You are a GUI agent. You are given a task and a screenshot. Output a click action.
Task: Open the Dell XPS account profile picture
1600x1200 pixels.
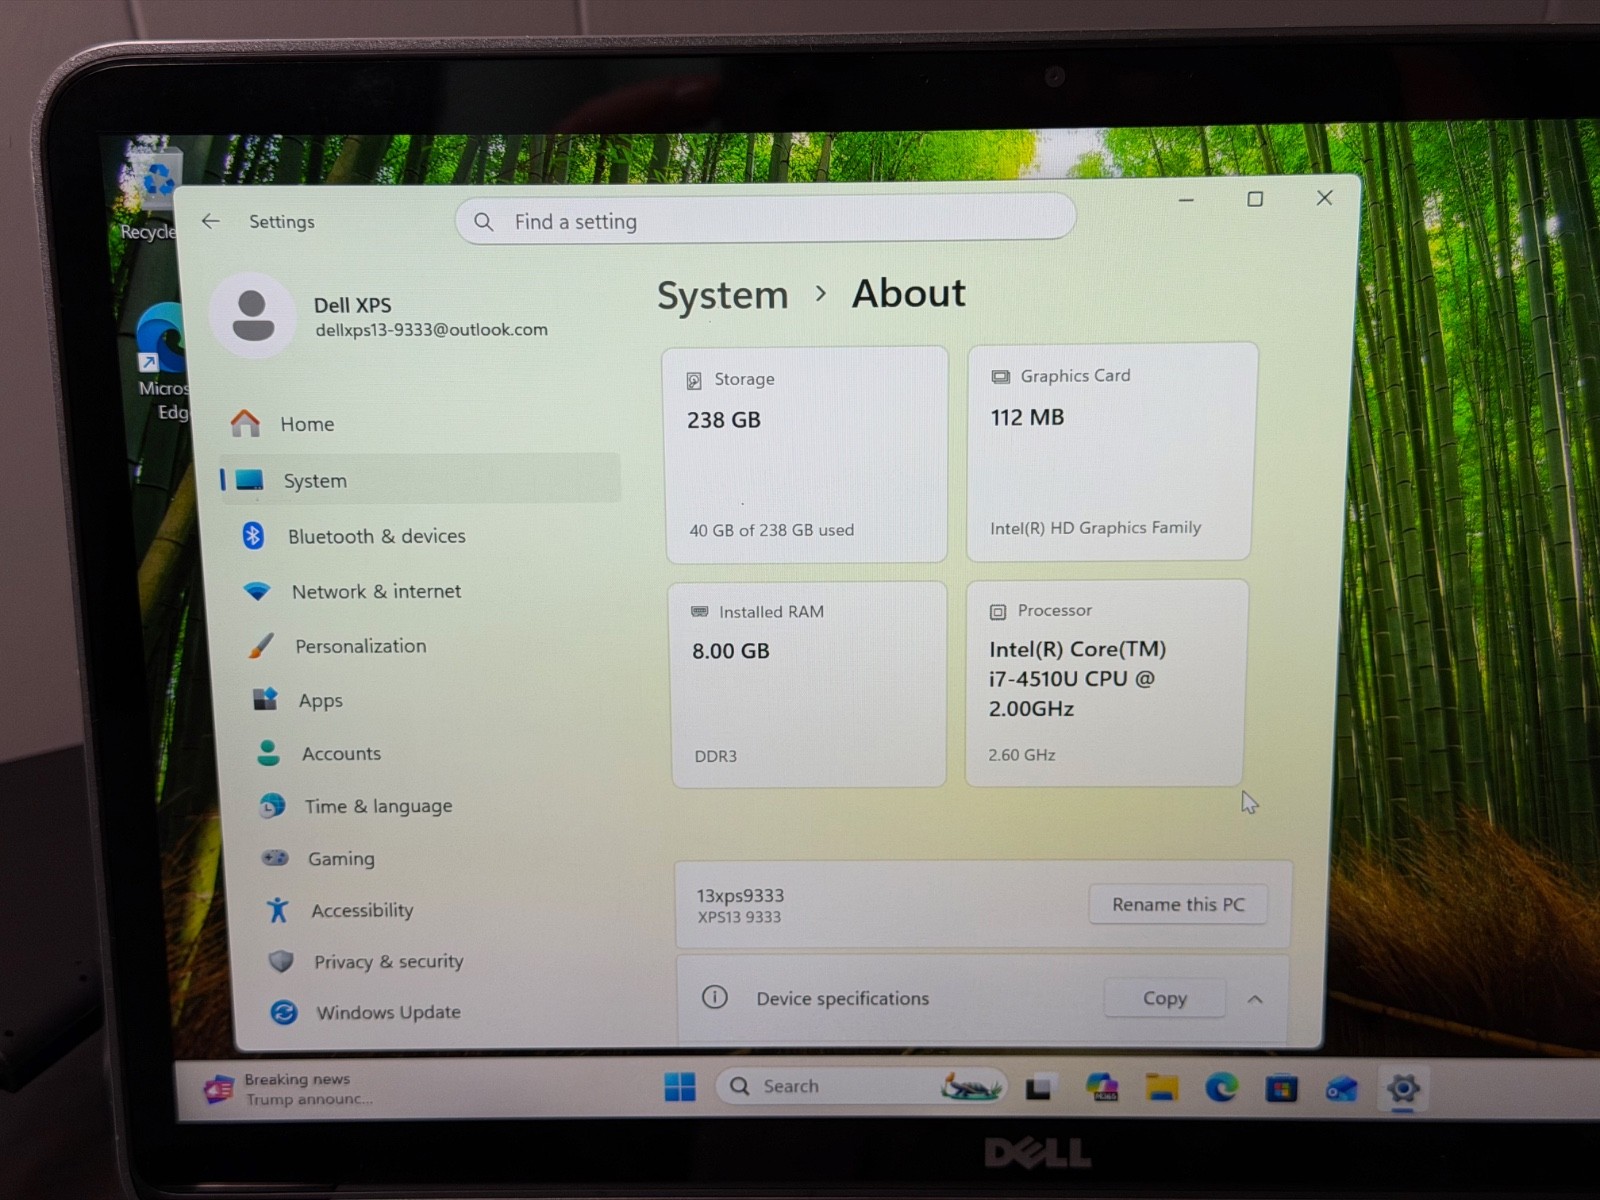253,316
